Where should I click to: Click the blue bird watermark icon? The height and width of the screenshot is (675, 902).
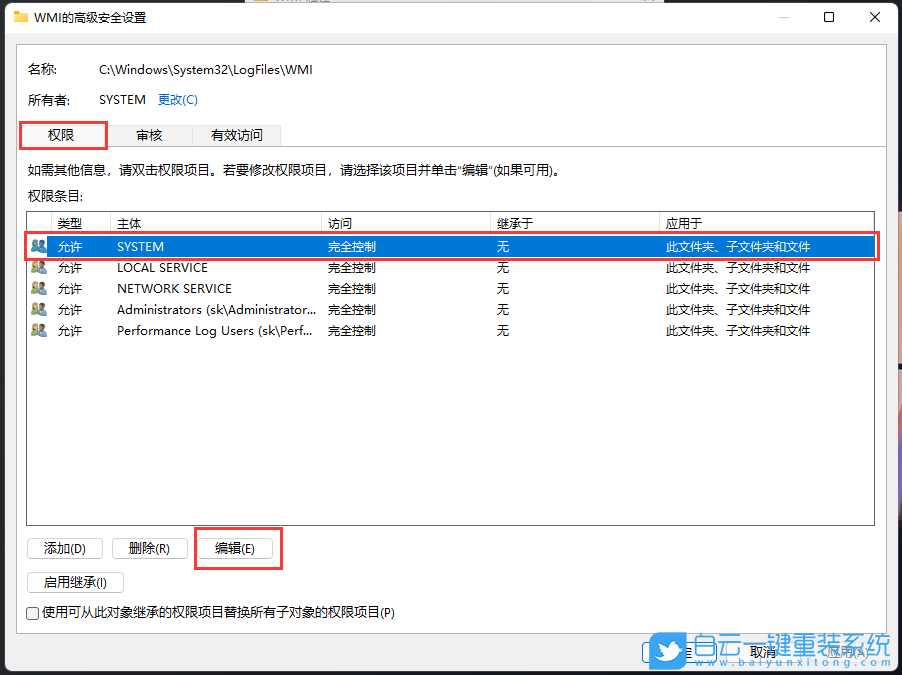point(666,651)
